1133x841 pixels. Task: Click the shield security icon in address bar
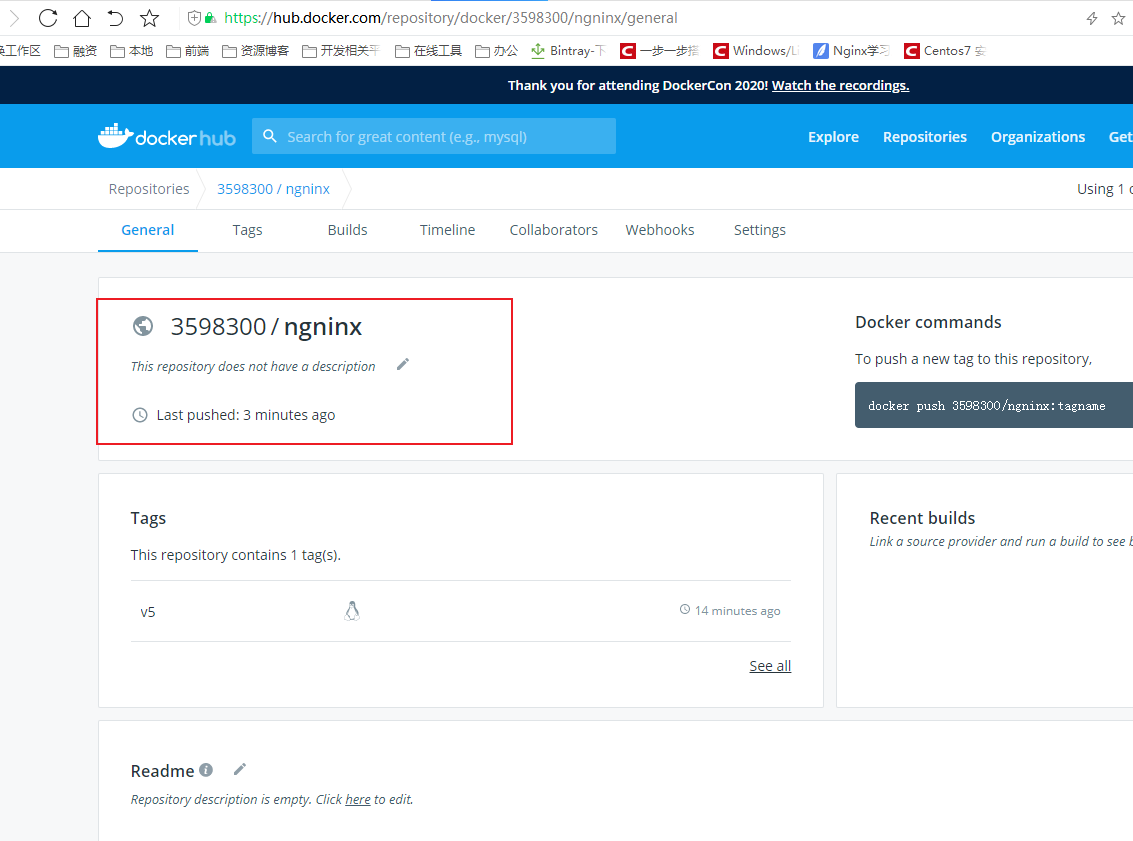coord(194,18)
